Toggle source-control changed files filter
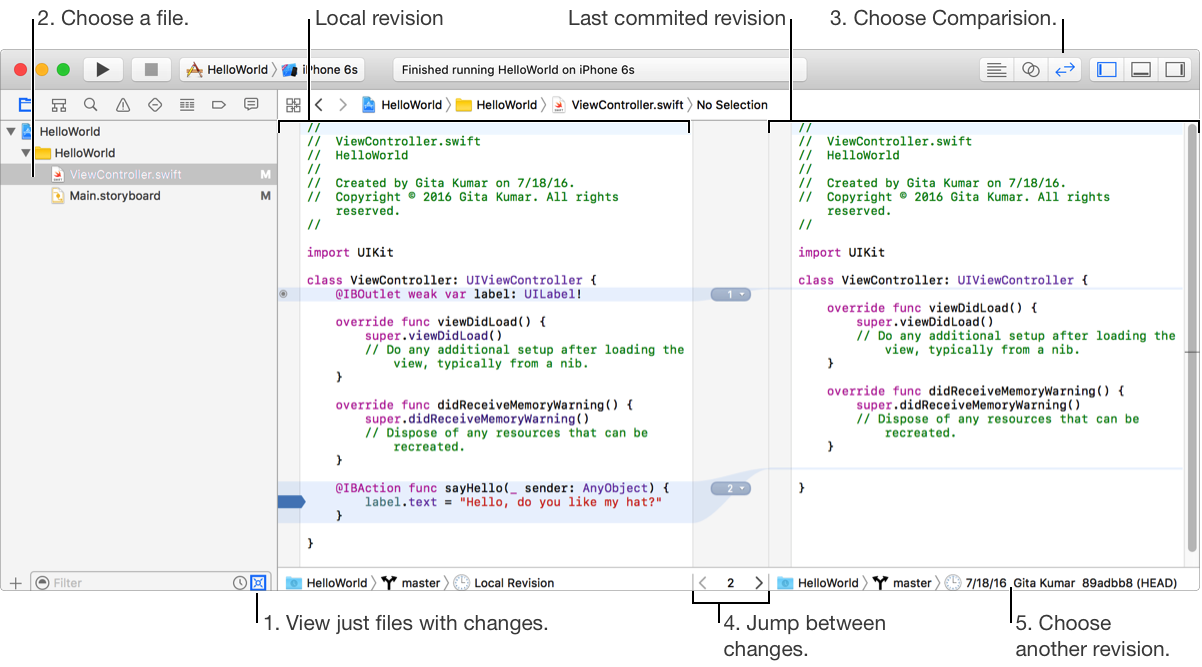 [259, 582]
